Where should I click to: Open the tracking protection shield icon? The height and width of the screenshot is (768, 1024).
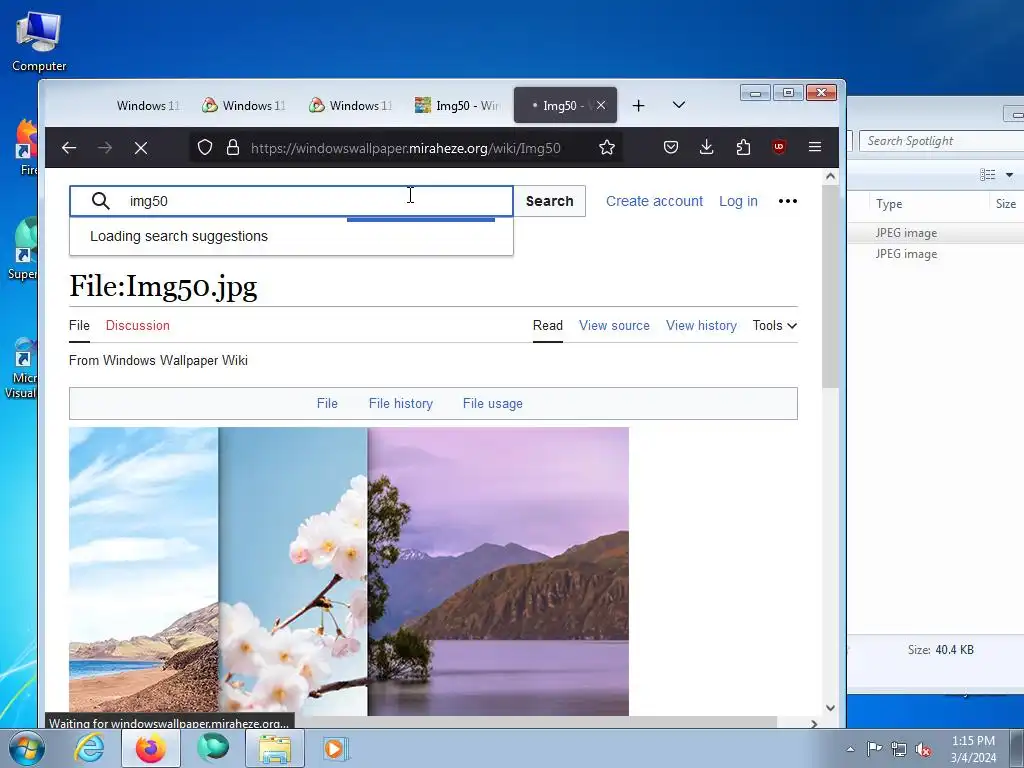click(205, 148)
